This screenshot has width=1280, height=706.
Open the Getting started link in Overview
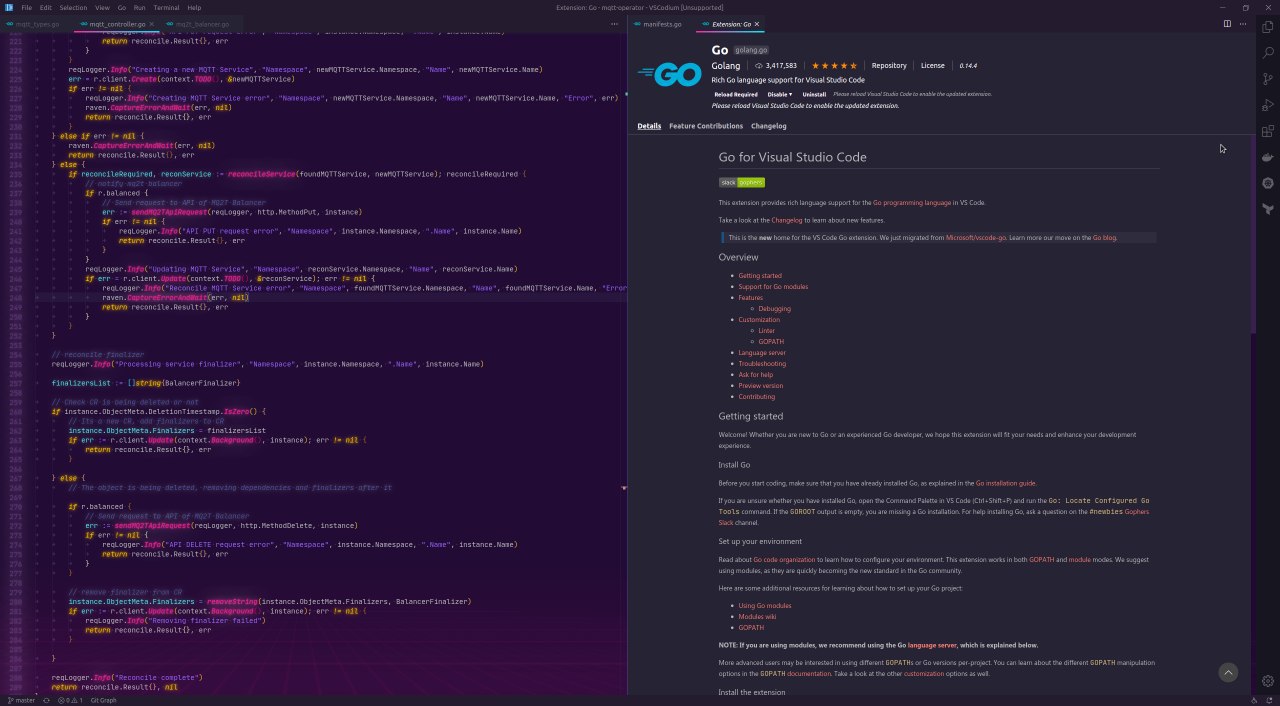pos(760,276)
